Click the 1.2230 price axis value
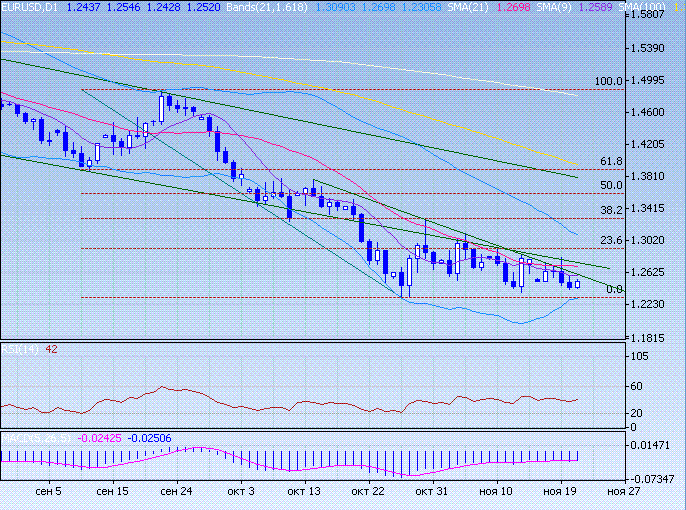Image resolution: width=686 pixels, height=510 pixels. tap(651, 304)
